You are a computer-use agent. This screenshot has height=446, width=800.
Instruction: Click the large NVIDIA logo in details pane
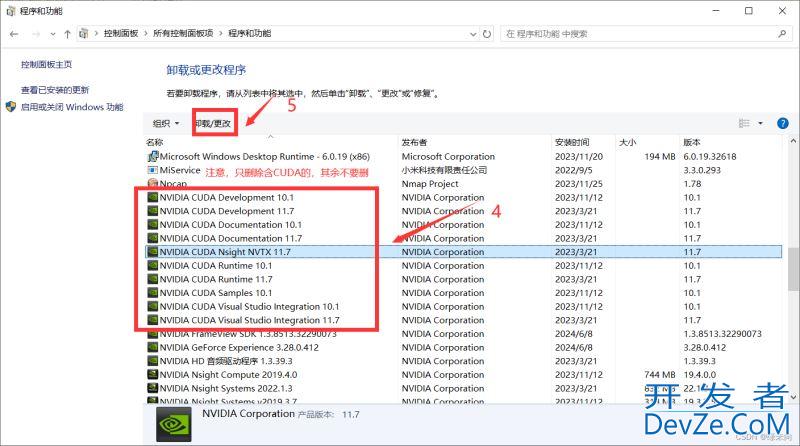tap(174, 424)
